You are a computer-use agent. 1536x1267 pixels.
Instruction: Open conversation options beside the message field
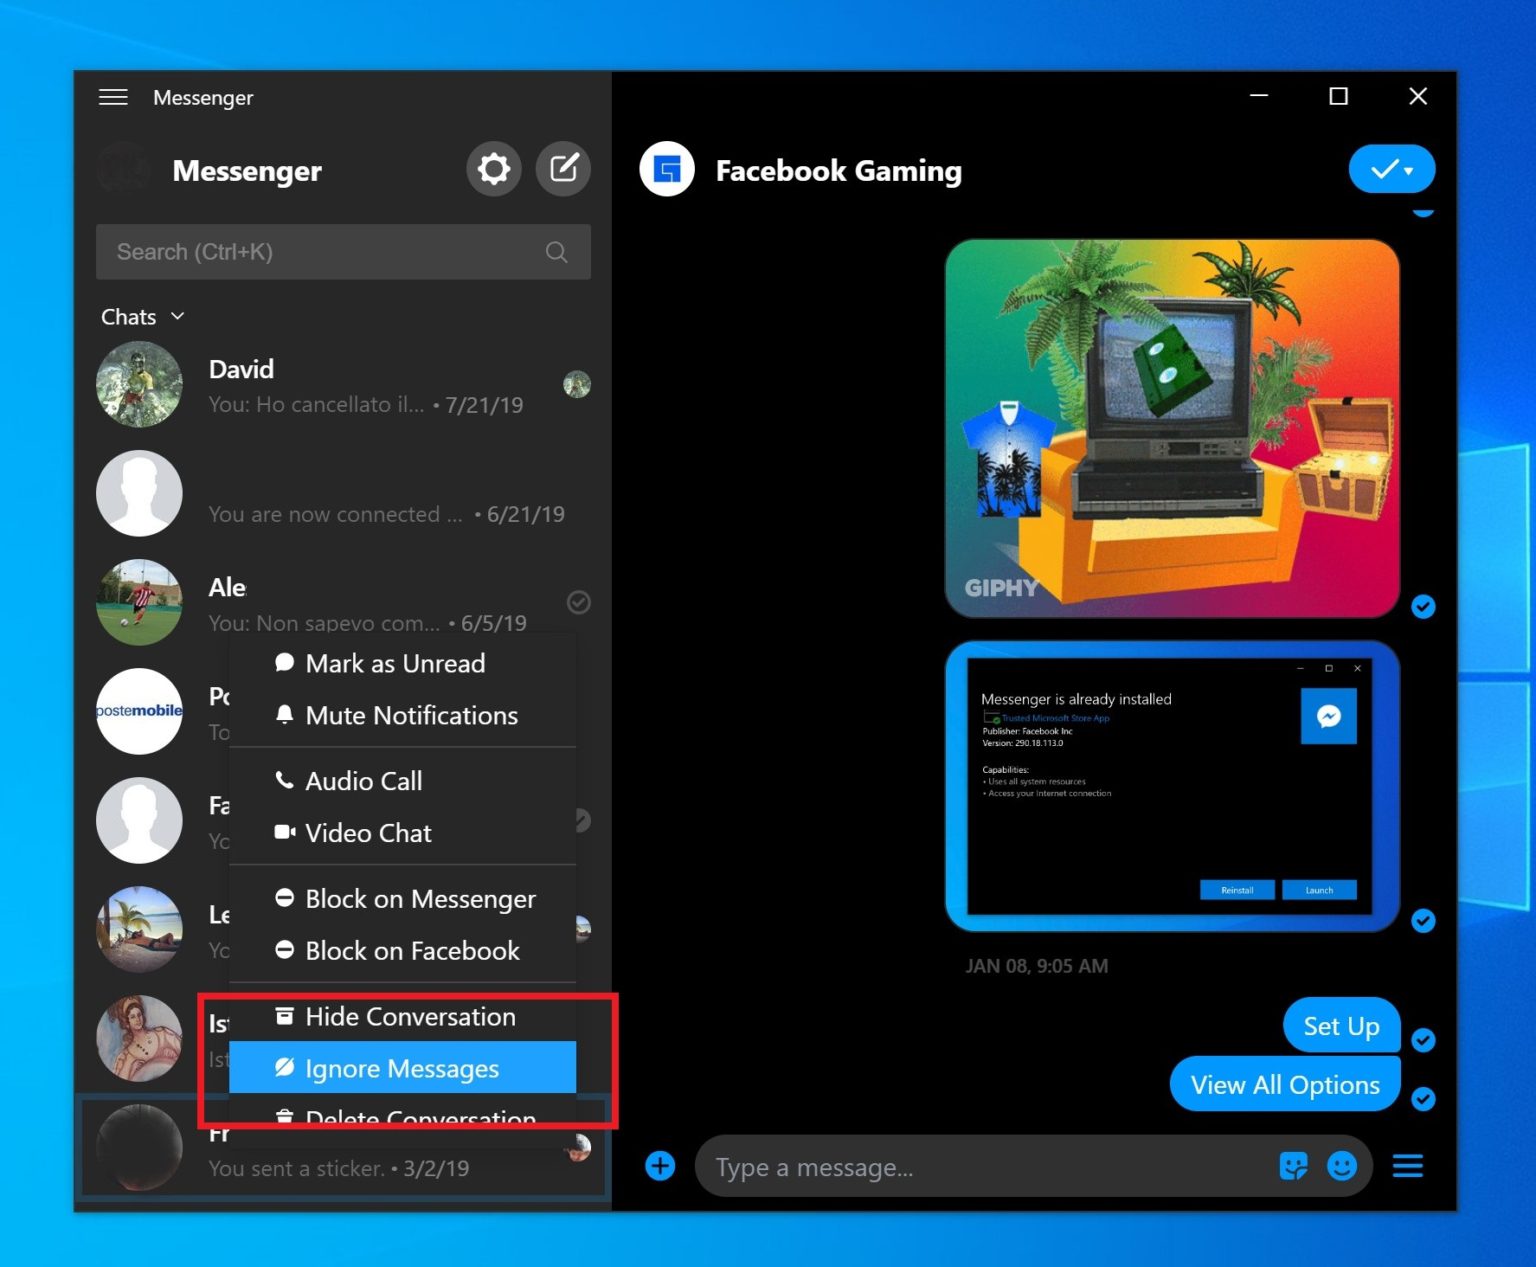pyautogui.click(x=1407, y=1166)
